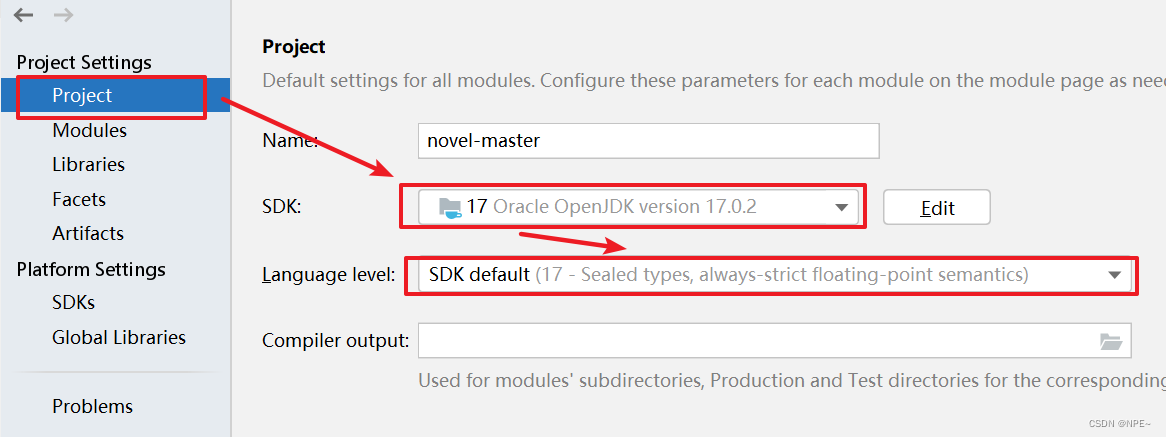Expand the SDK dropdown arrow

coord(841,207)
